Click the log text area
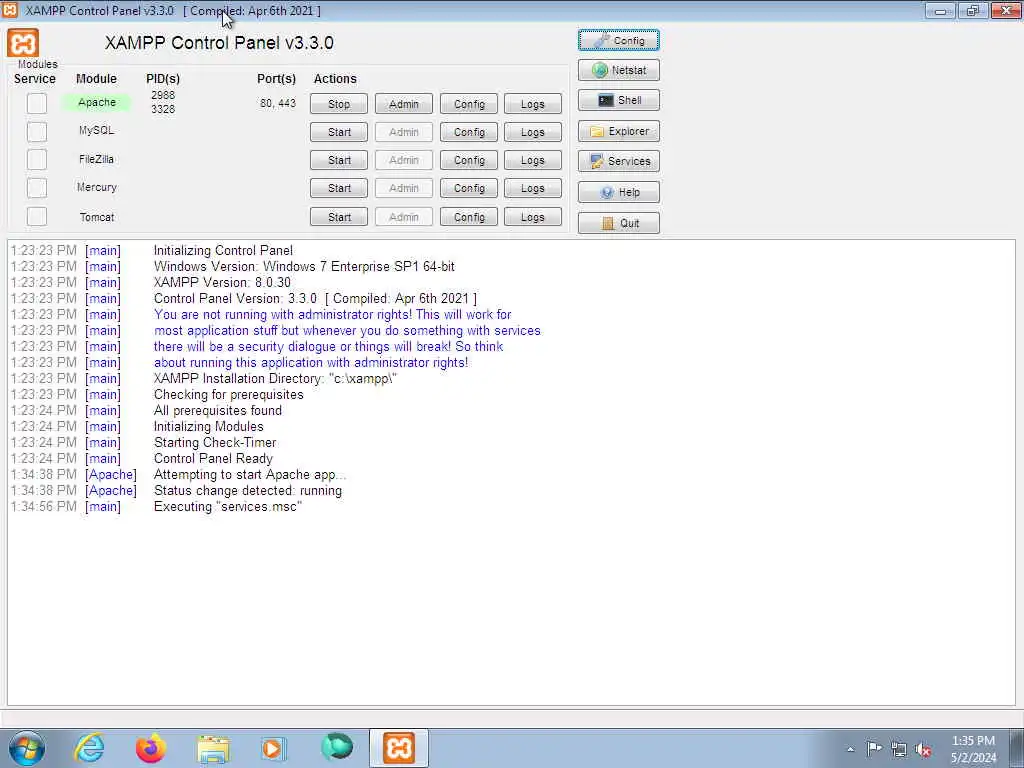Image resolution: width=1024 pixels, height=768 pixels. coord(511,472)
